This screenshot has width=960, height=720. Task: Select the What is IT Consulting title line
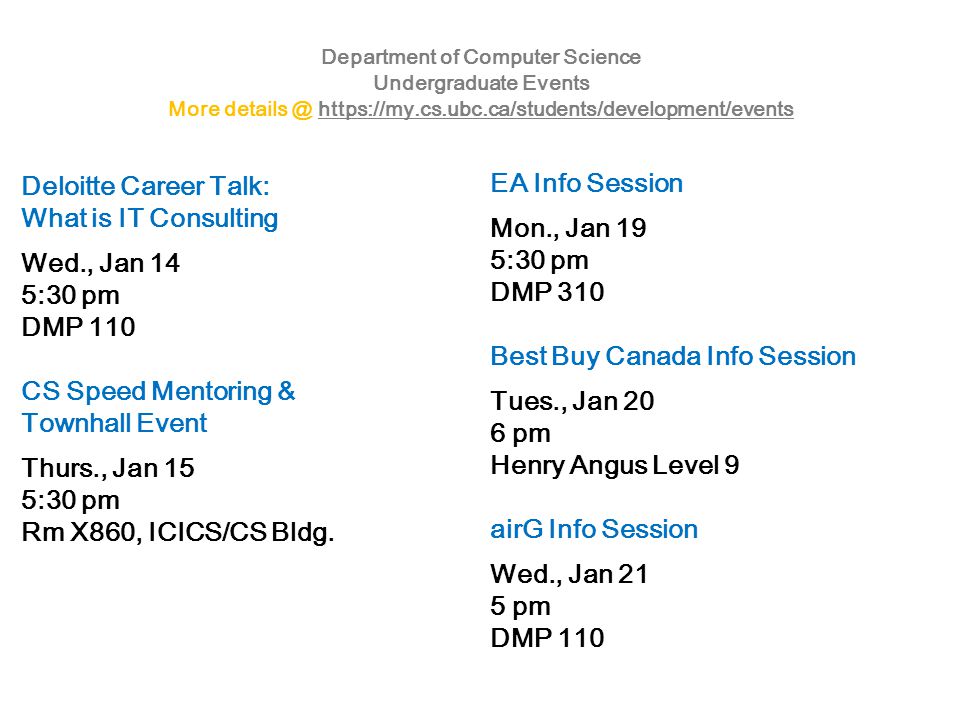click(x=150, y=219)
